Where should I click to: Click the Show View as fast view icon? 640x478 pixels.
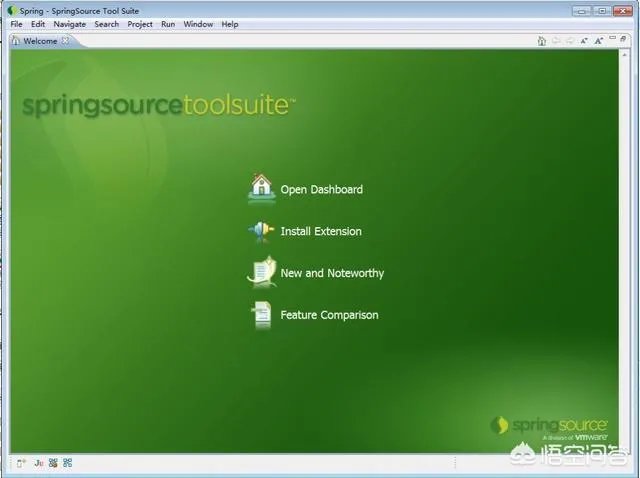point(21,463)
